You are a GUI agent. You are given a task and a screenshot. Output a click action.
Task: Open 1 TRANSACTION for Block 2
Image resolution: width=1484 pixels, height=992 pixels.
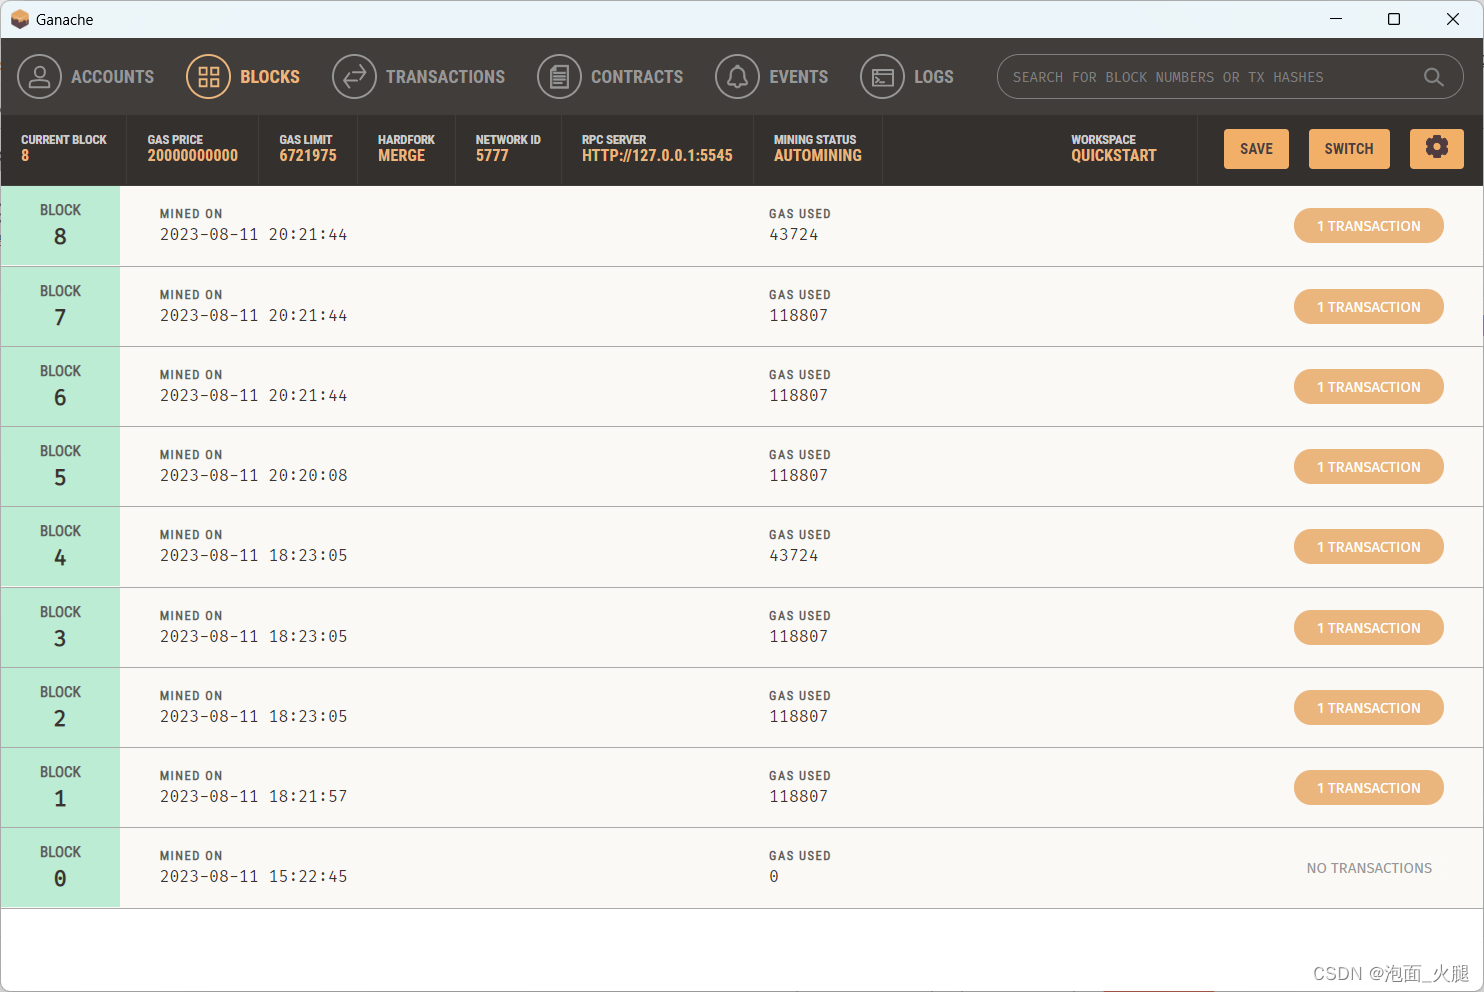click(x=1368, y=708)
